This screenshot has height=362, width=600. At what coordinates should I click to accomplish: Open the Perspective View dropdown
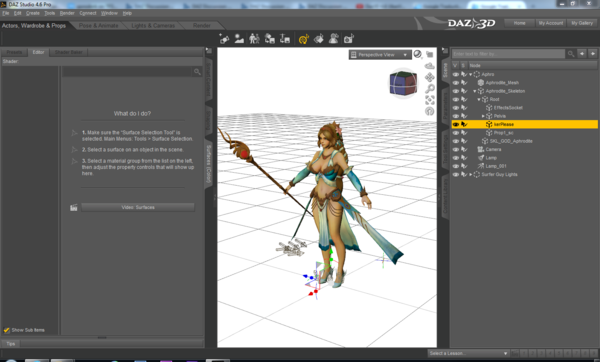coord(380,55)
